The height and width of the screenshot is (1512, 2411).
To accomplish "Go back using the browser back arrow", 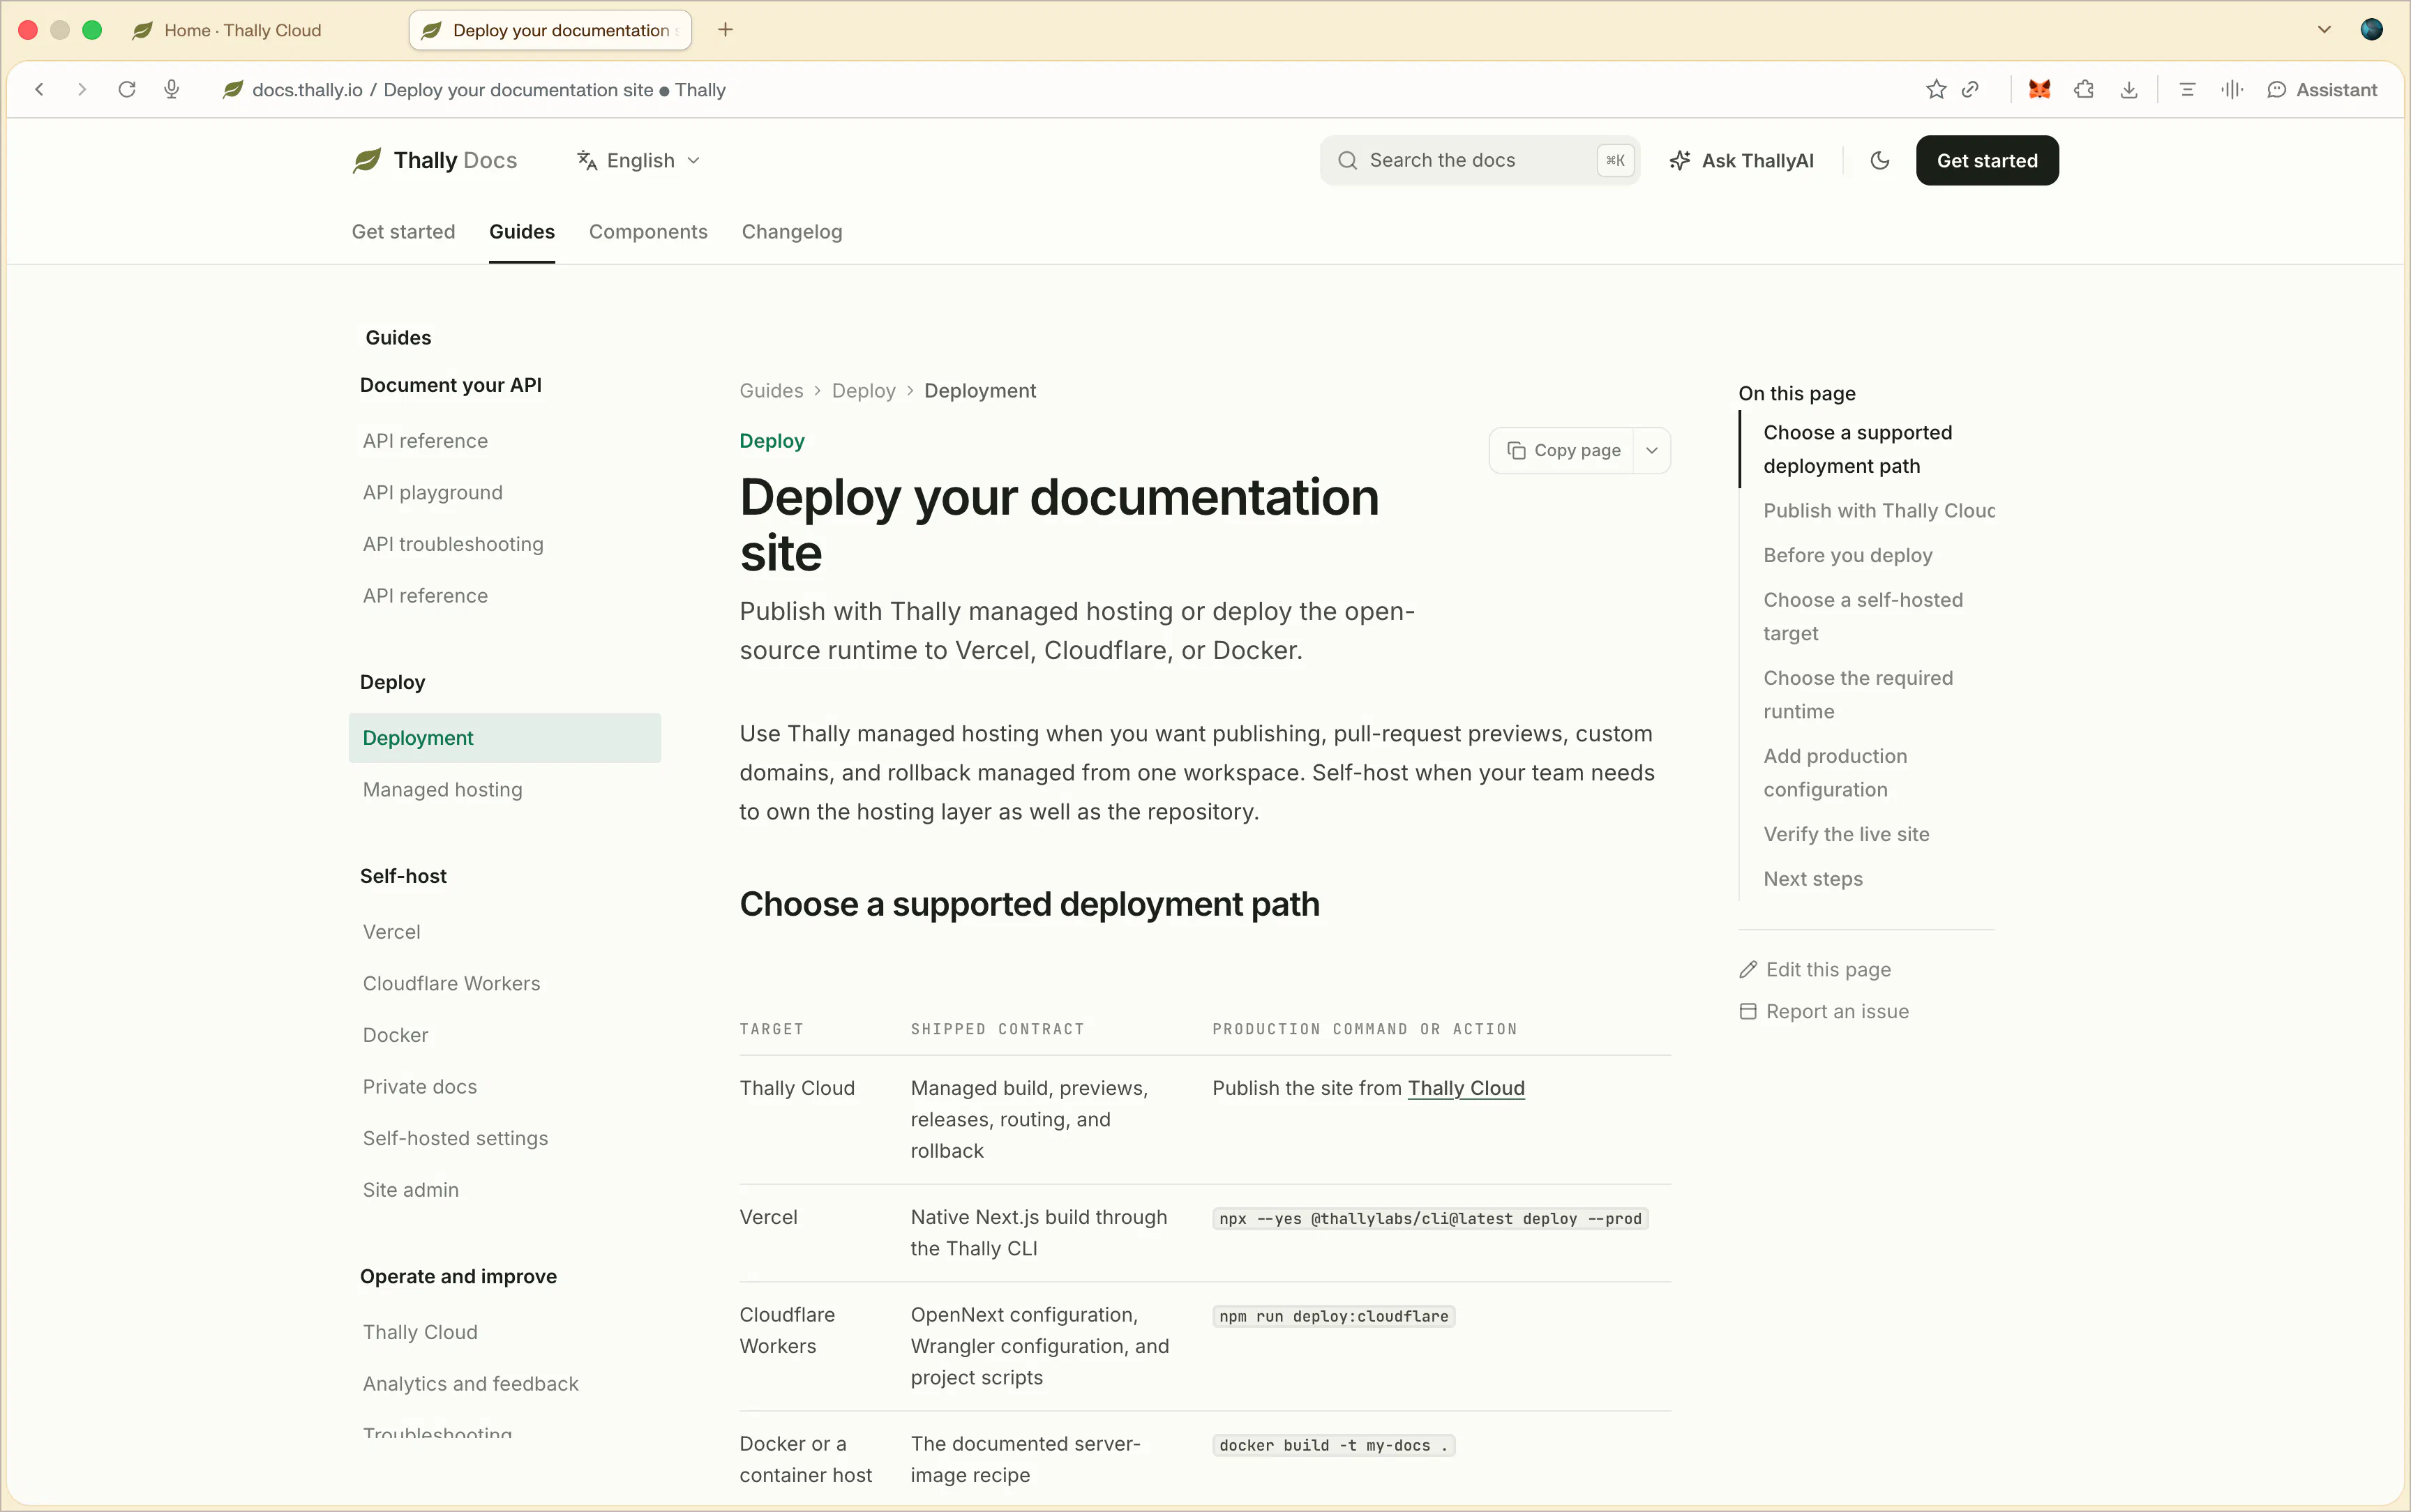I will tap(40, 90).
